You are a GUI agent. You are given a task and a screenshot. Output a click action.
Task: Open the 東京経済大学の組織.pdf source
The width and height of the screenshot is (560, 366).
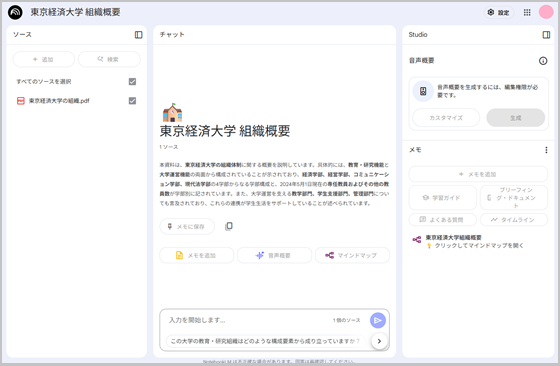59,101
